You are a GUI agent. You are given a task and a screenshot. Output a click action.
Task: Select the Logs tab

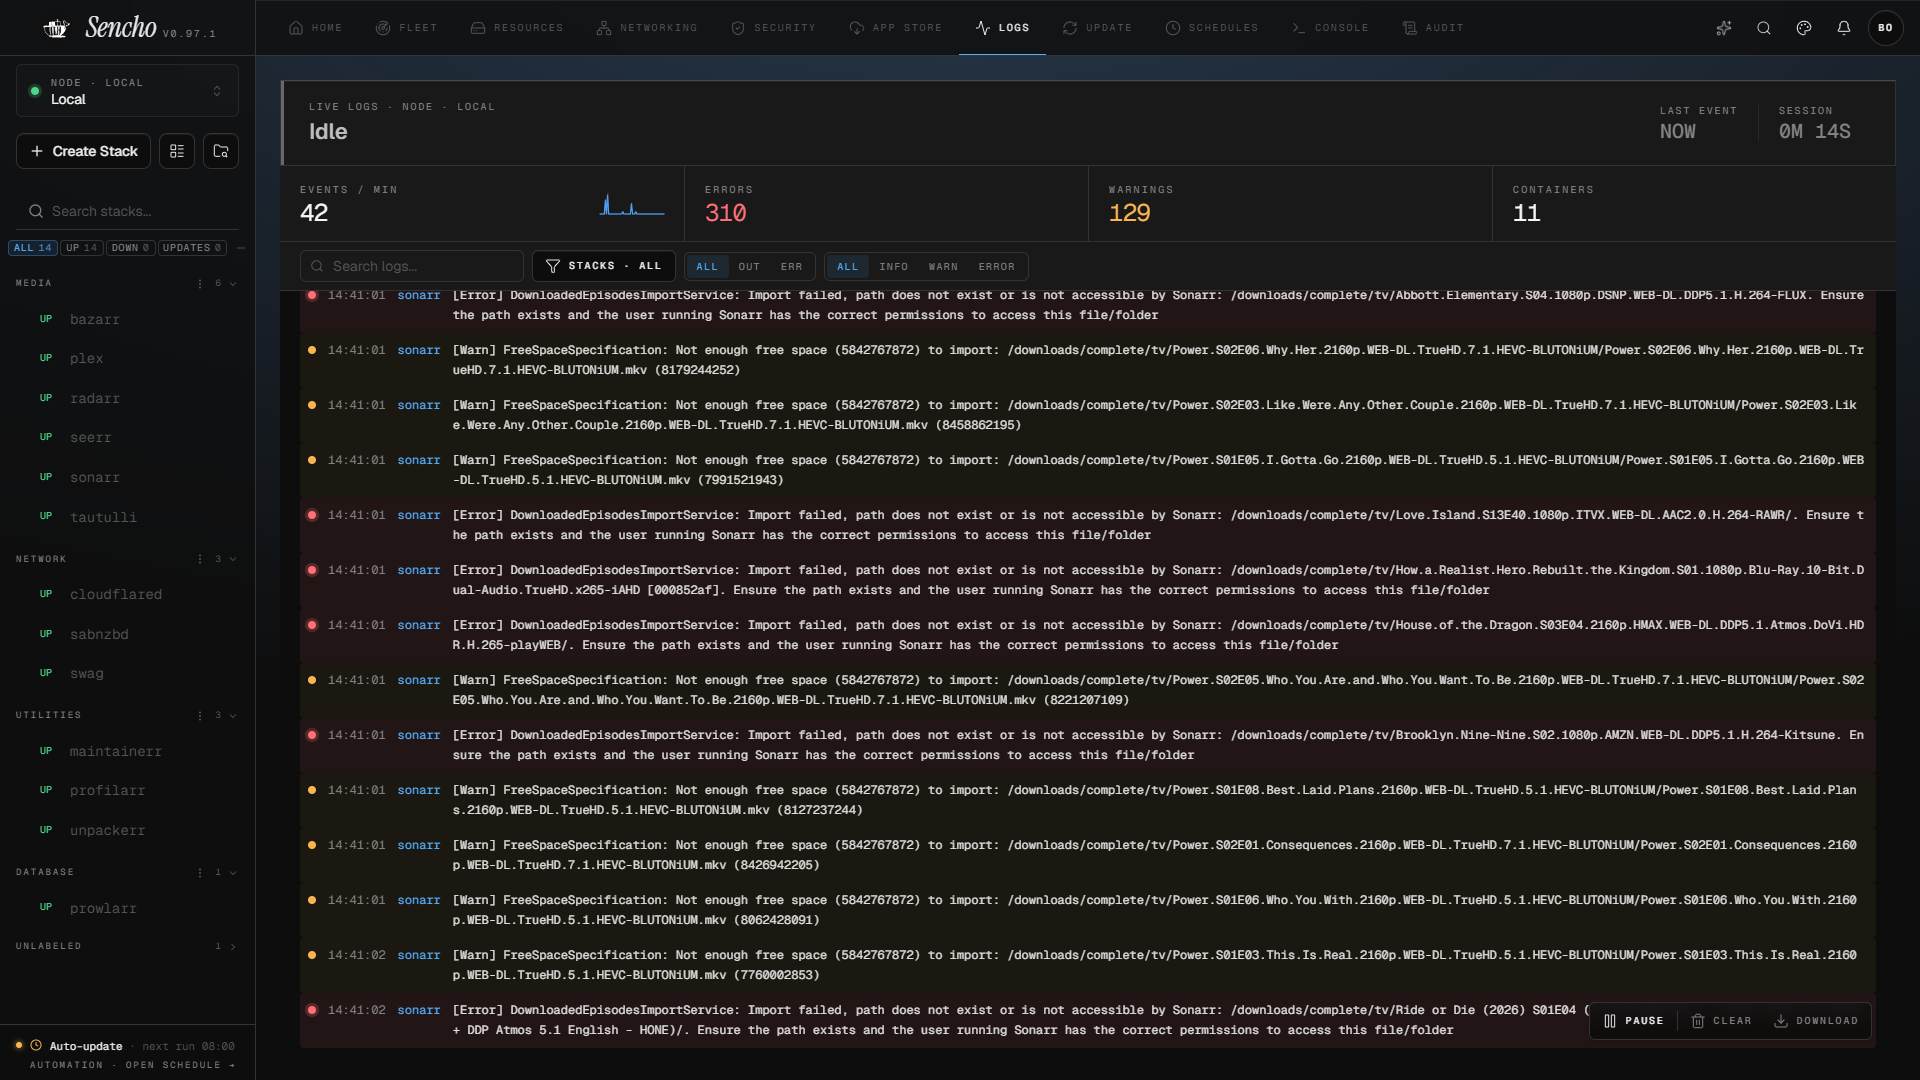1003,28
